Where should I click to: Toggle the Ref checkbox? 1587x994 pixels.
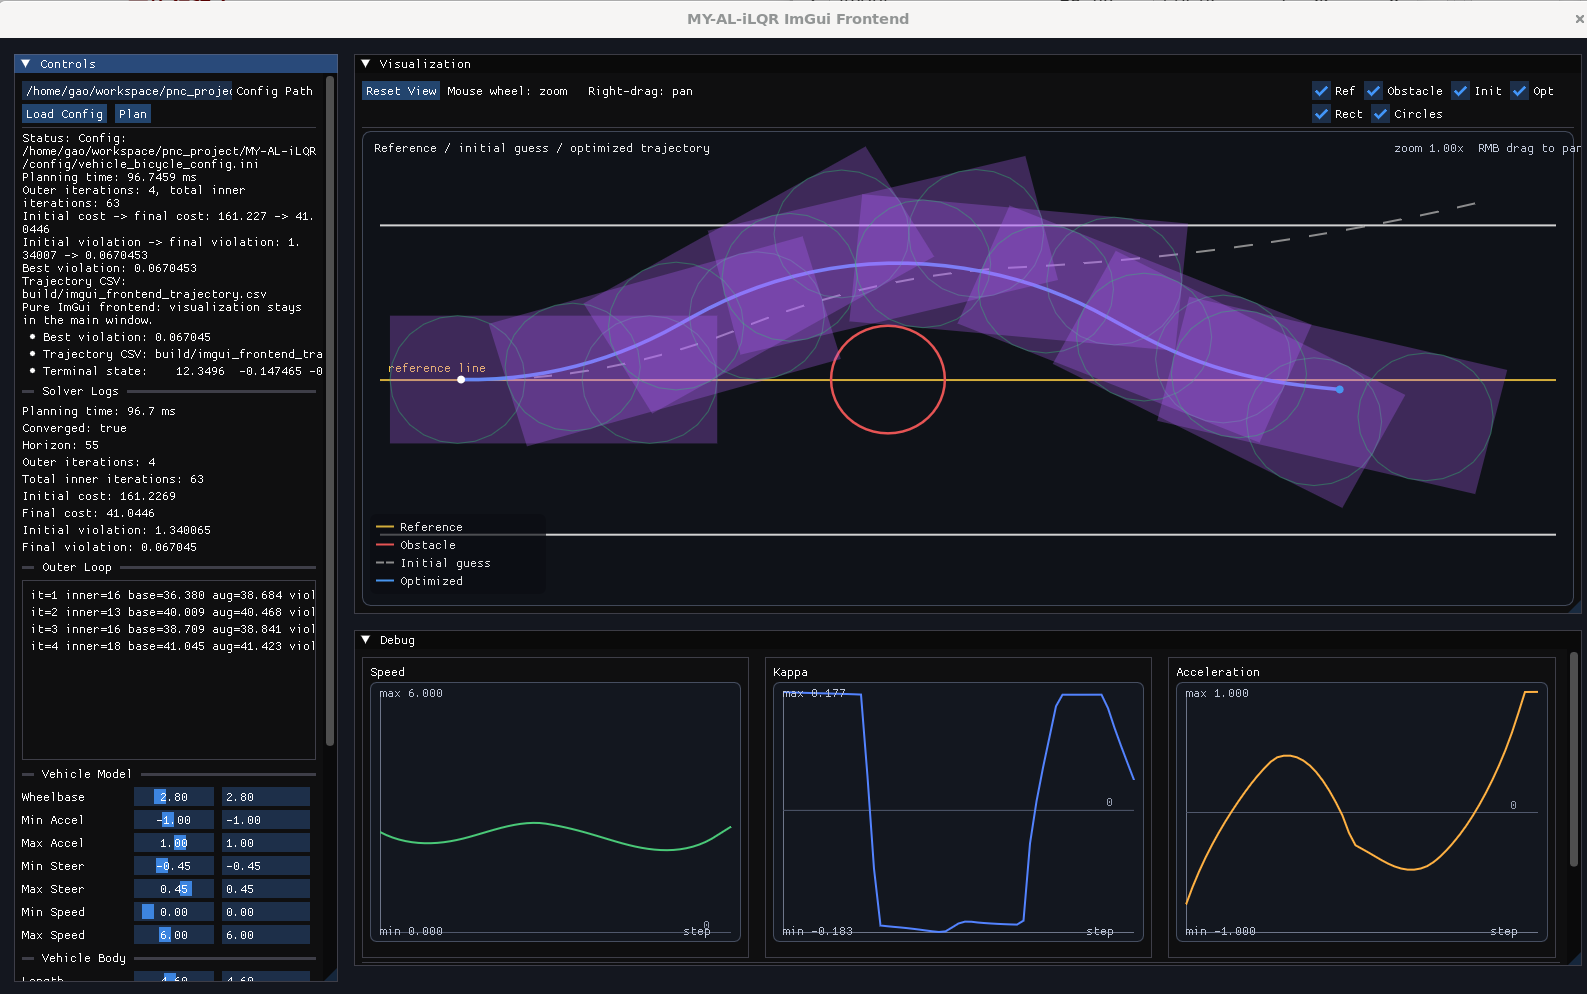click(1321, 91)
